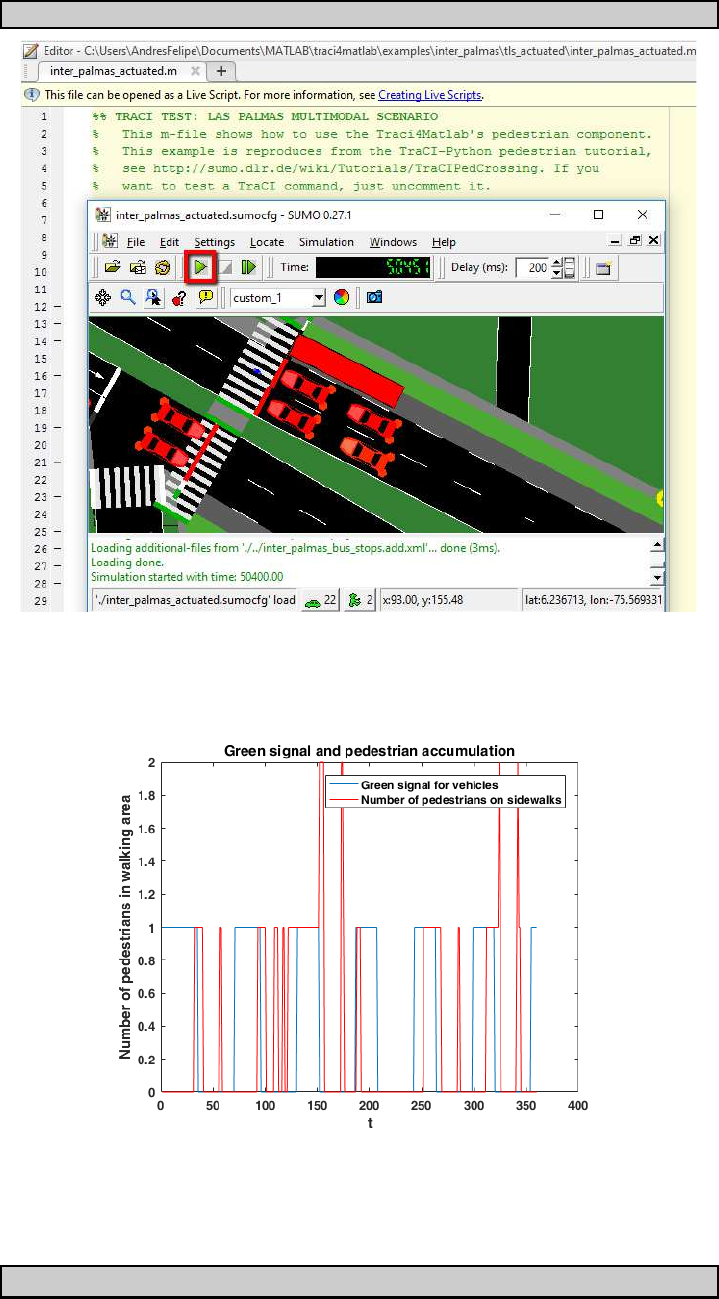The width and height of the screenshot is (719, 1299).
Task: Click the Edit breakpoints red icon
Action: pyautogui.click(x=180, y=297)
